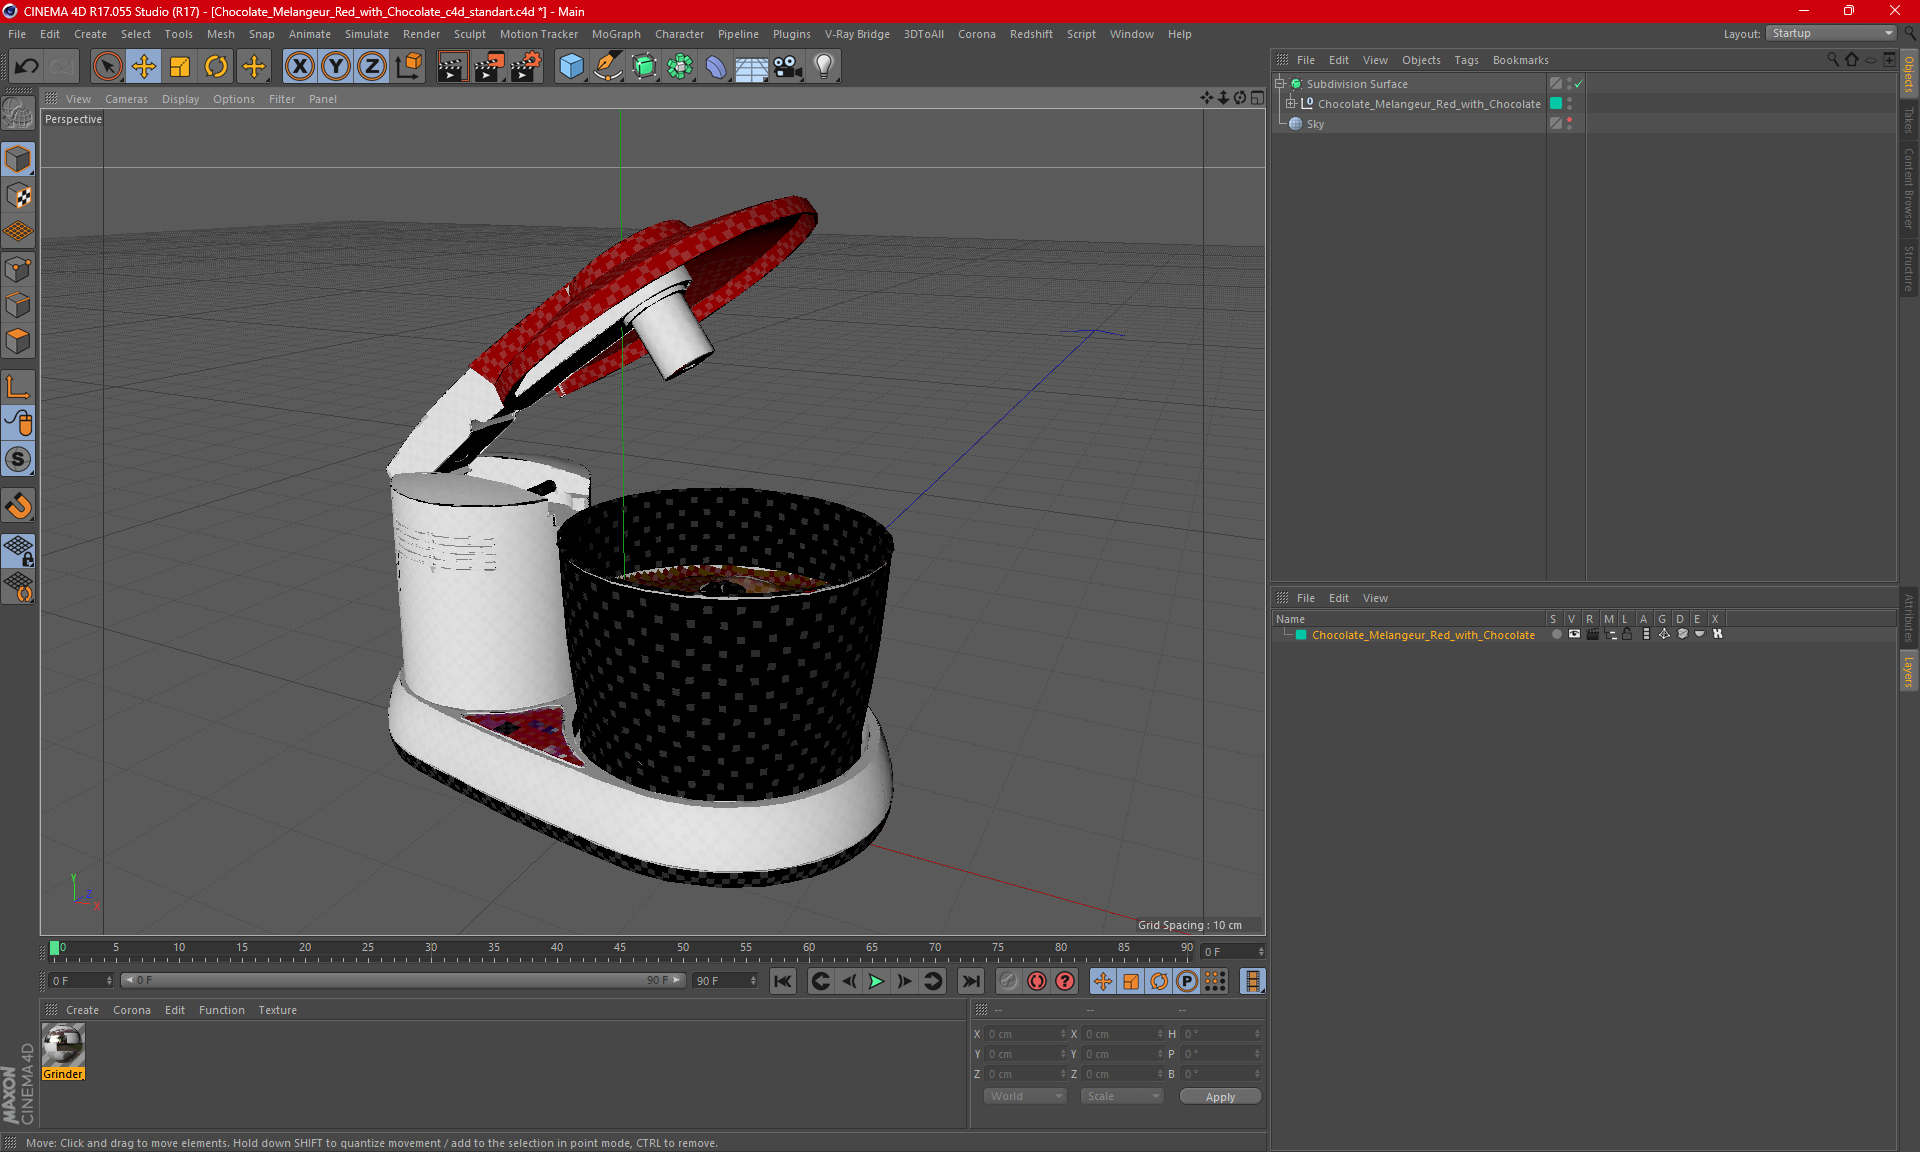Image resolution: width=1920 pixels, height=1152 pixels.
Task: Toggle Scale key recording icon
Action: (1131, 981)
